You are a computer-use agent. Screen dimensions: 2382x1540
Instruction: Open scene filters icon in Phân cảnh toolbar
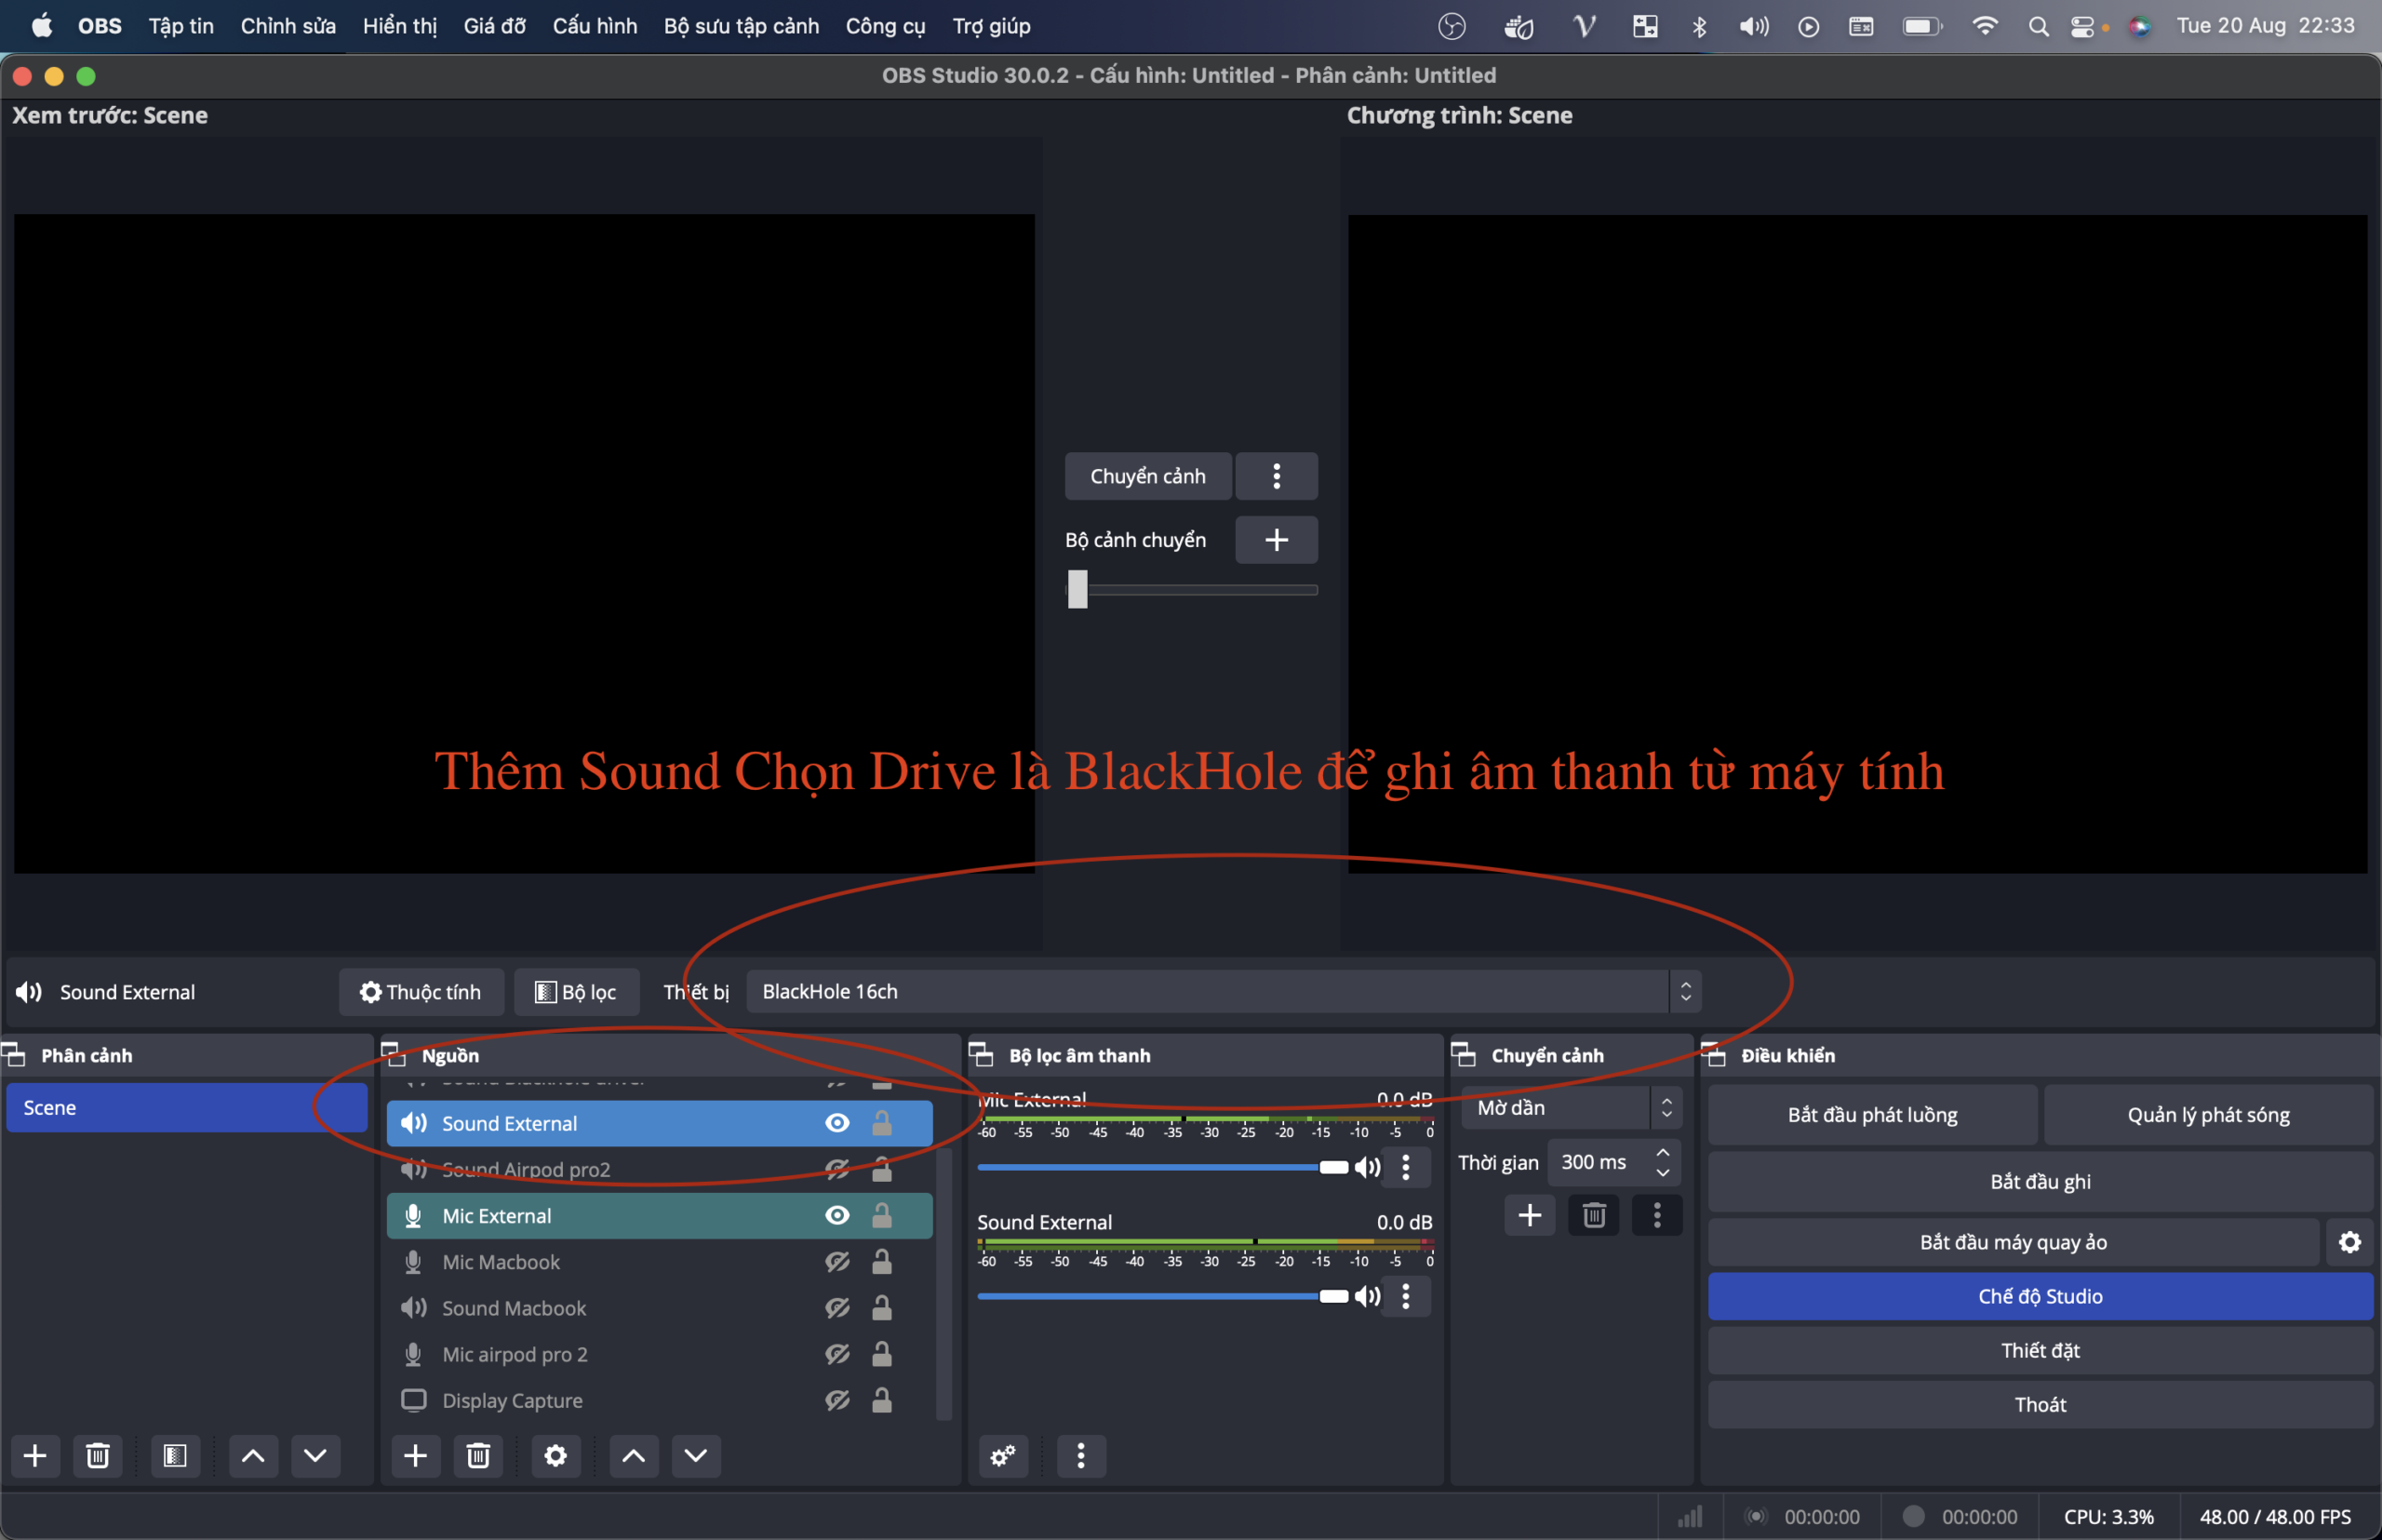click(175, 1456)
